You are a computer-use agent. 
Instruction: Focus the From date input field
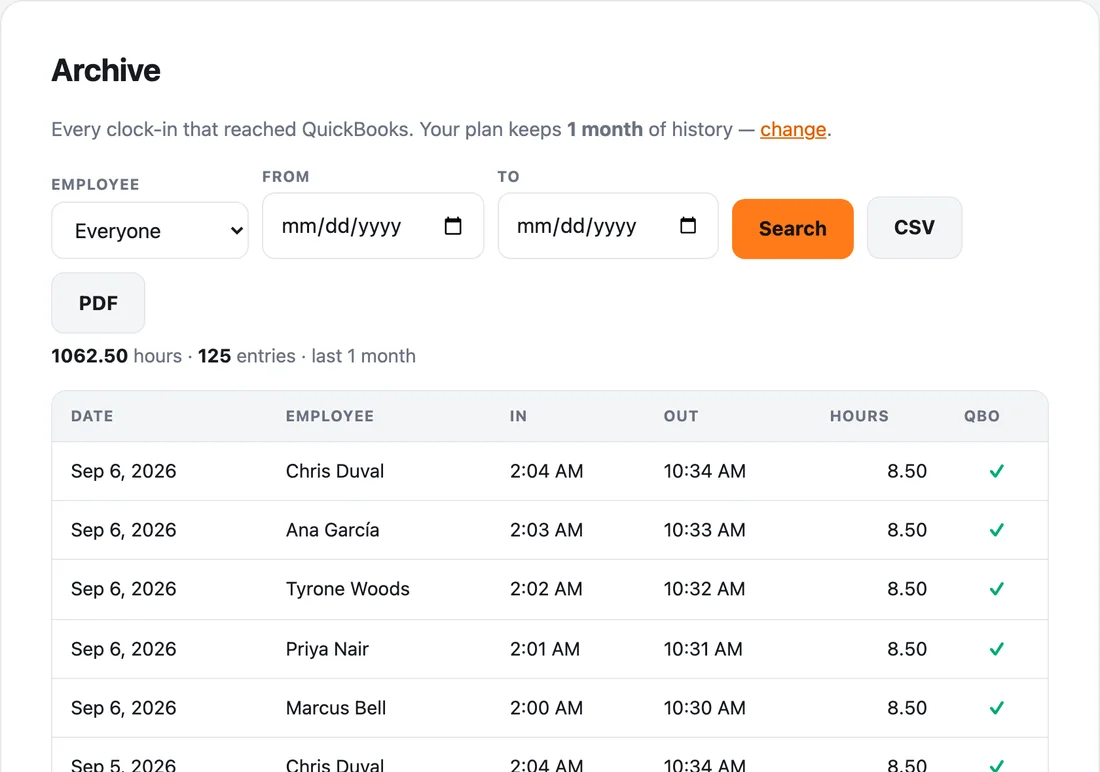(x=373, y=226)
